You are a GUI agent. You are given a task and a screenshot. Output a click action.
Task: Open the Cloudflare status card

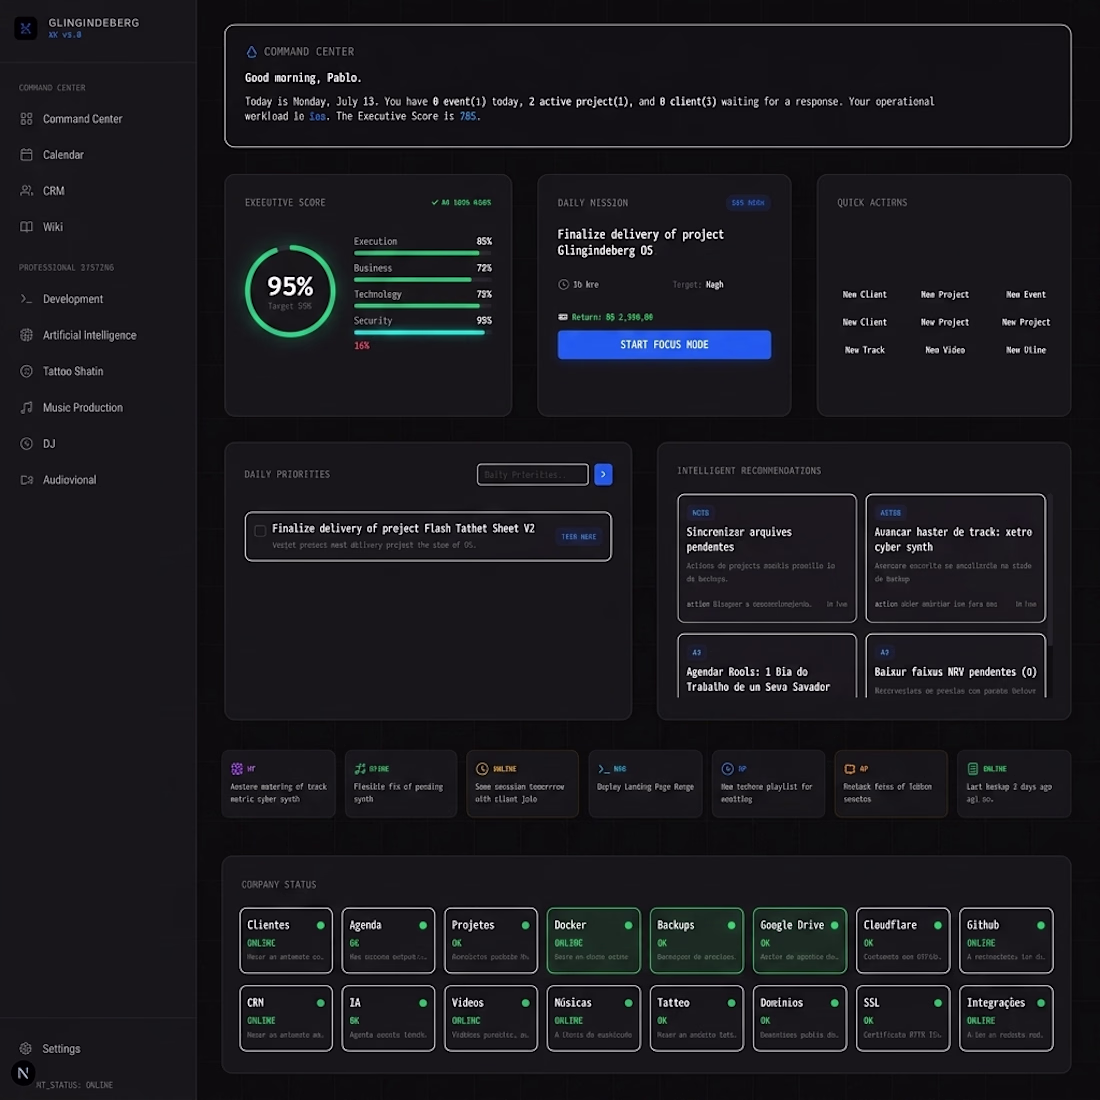(903, 940)
